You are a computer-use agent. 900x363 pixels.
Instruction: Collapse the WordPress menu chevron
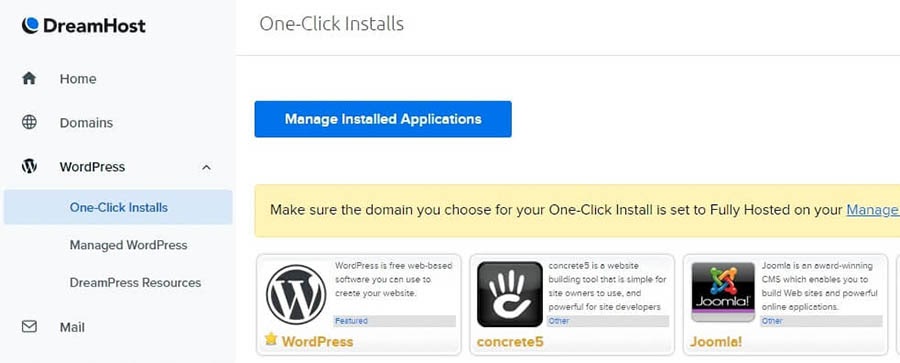coord(207,167)
